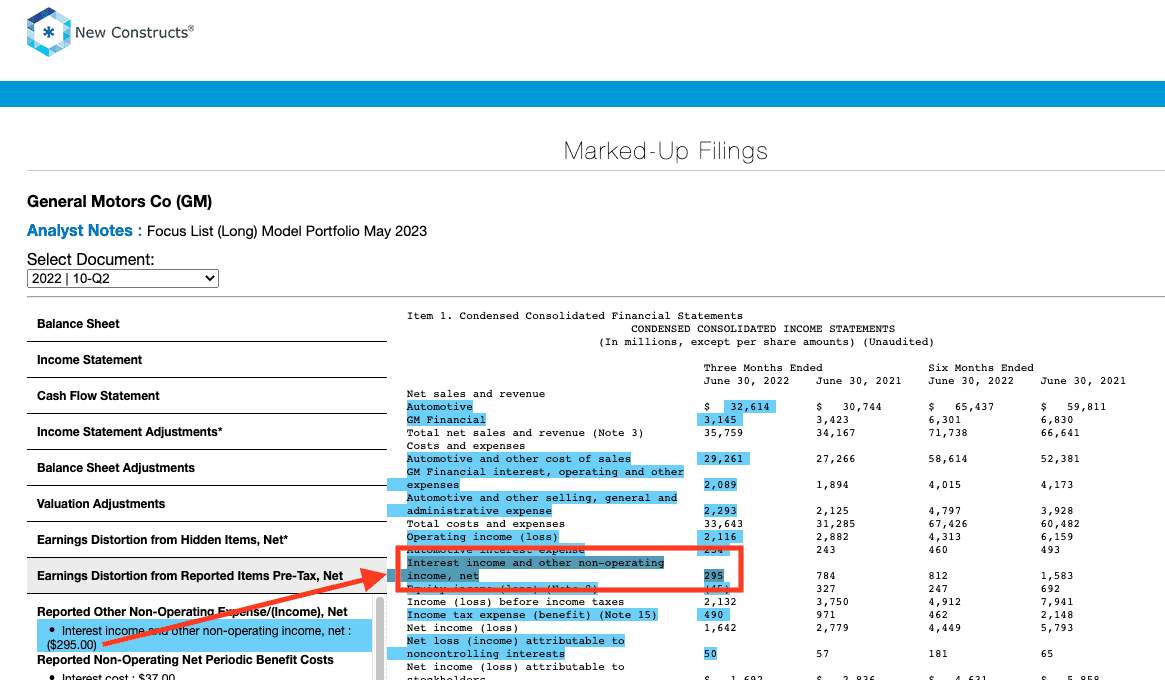Click highlighted GM Financial interest, operating and other expenses
Viewport: 1165px width, 680px height.
(x=545, y=479)
